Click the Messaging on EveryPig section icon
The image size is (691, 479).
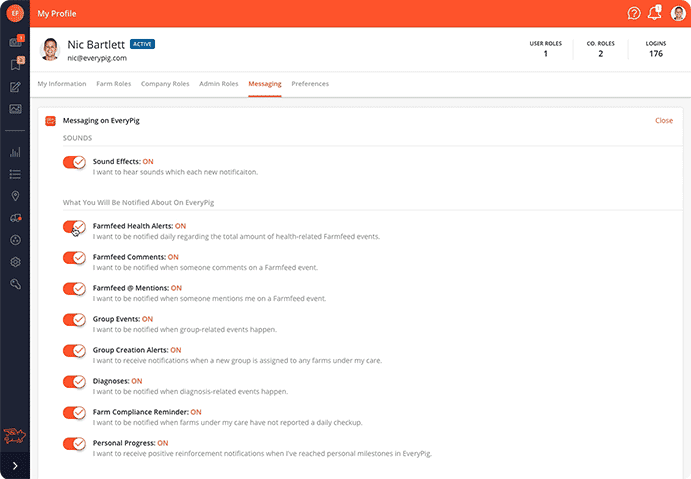pos(50,121)
